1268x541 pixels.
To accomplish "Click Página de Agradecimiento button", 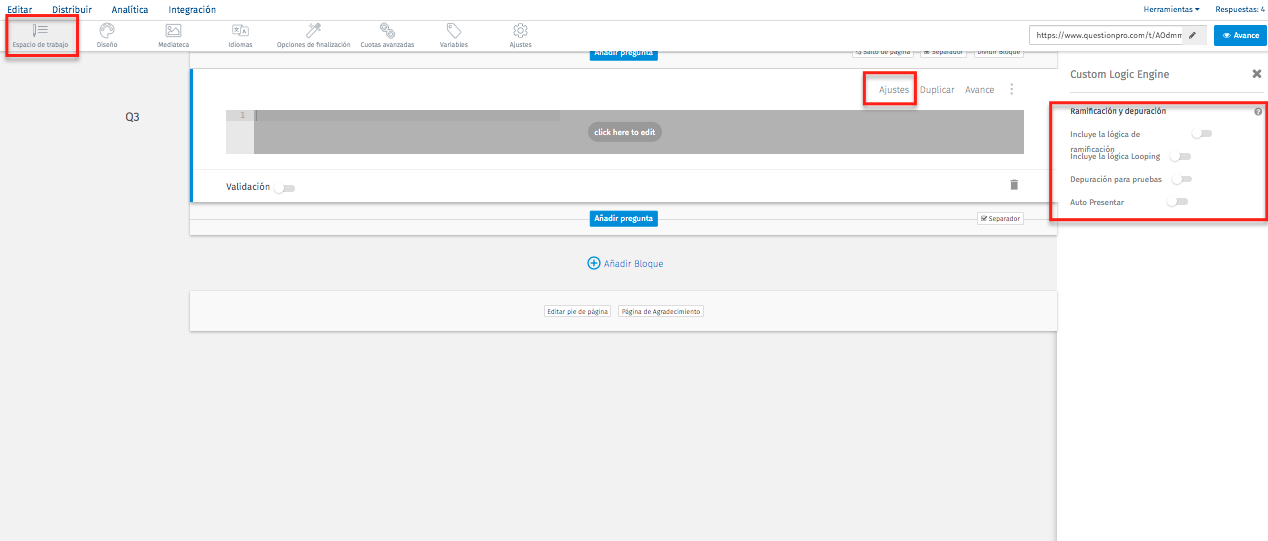I will 661,311.
